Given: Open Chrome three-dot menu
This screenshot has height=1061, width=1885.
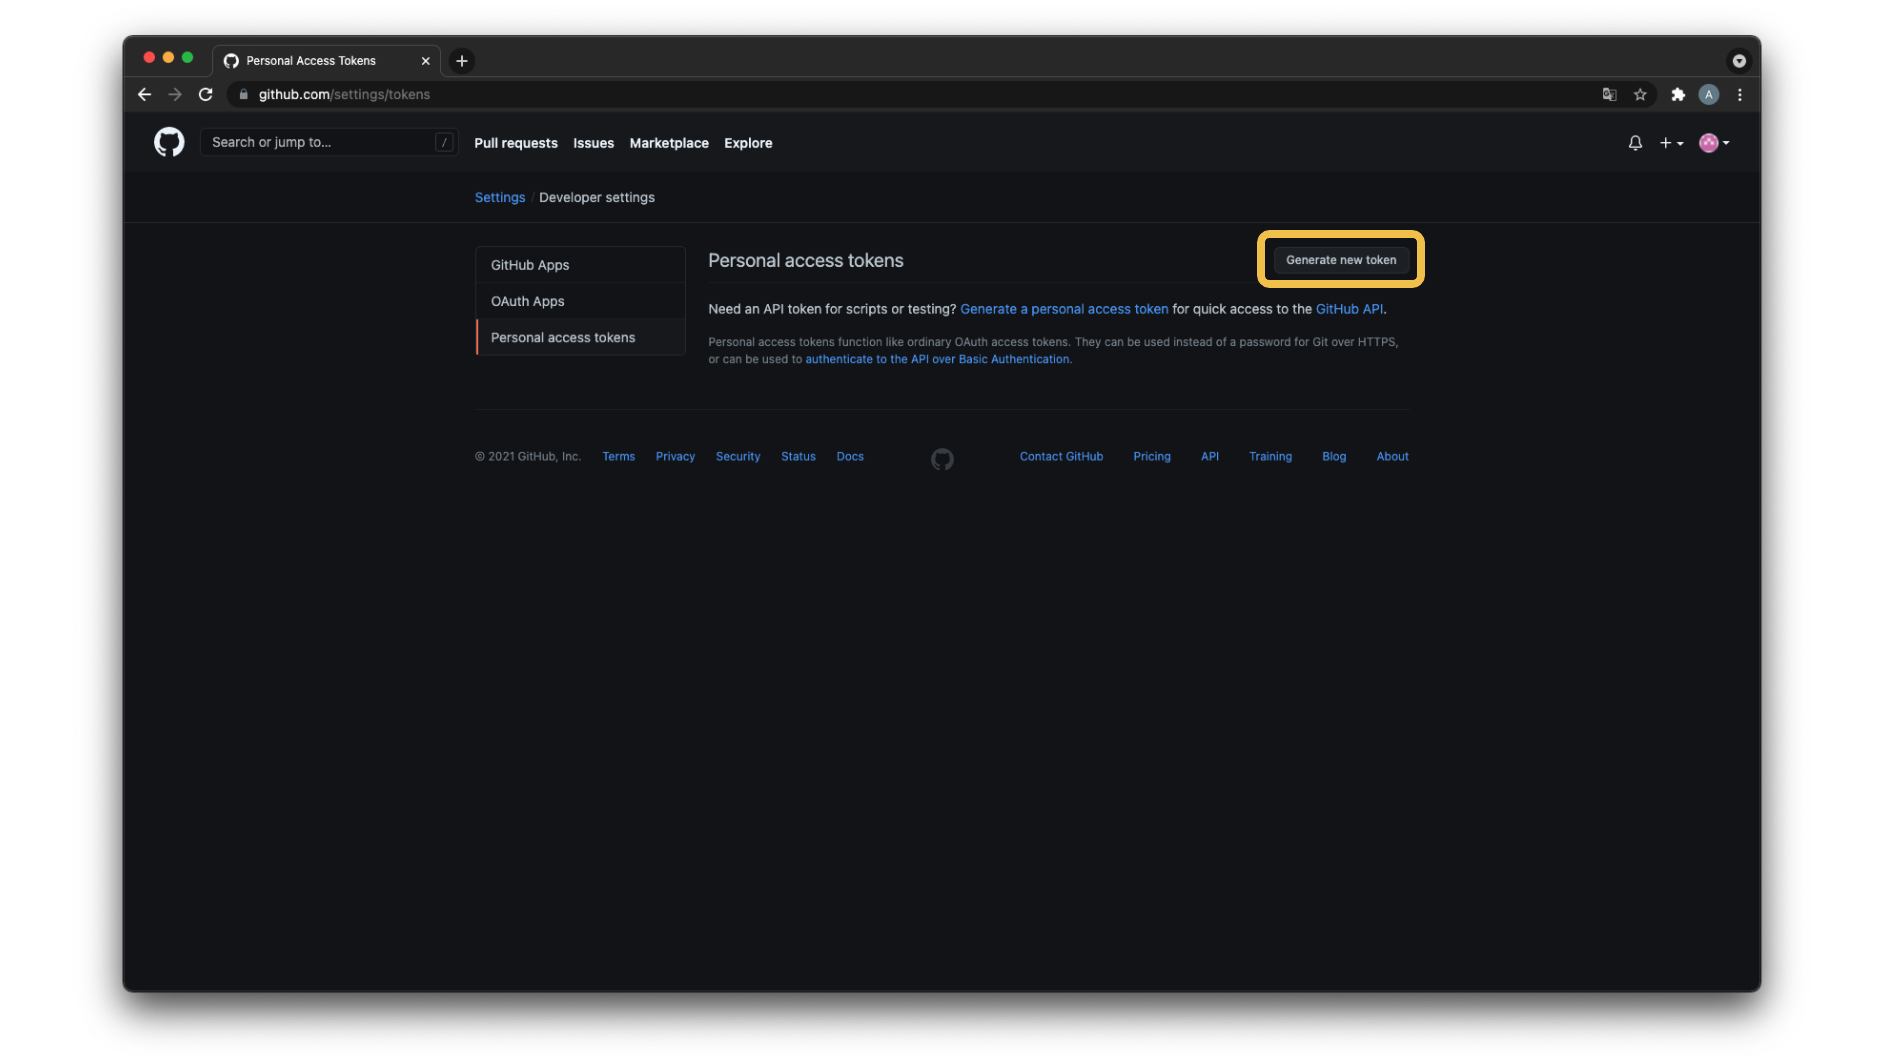Looking at the screenshot, I should 1740,94.
